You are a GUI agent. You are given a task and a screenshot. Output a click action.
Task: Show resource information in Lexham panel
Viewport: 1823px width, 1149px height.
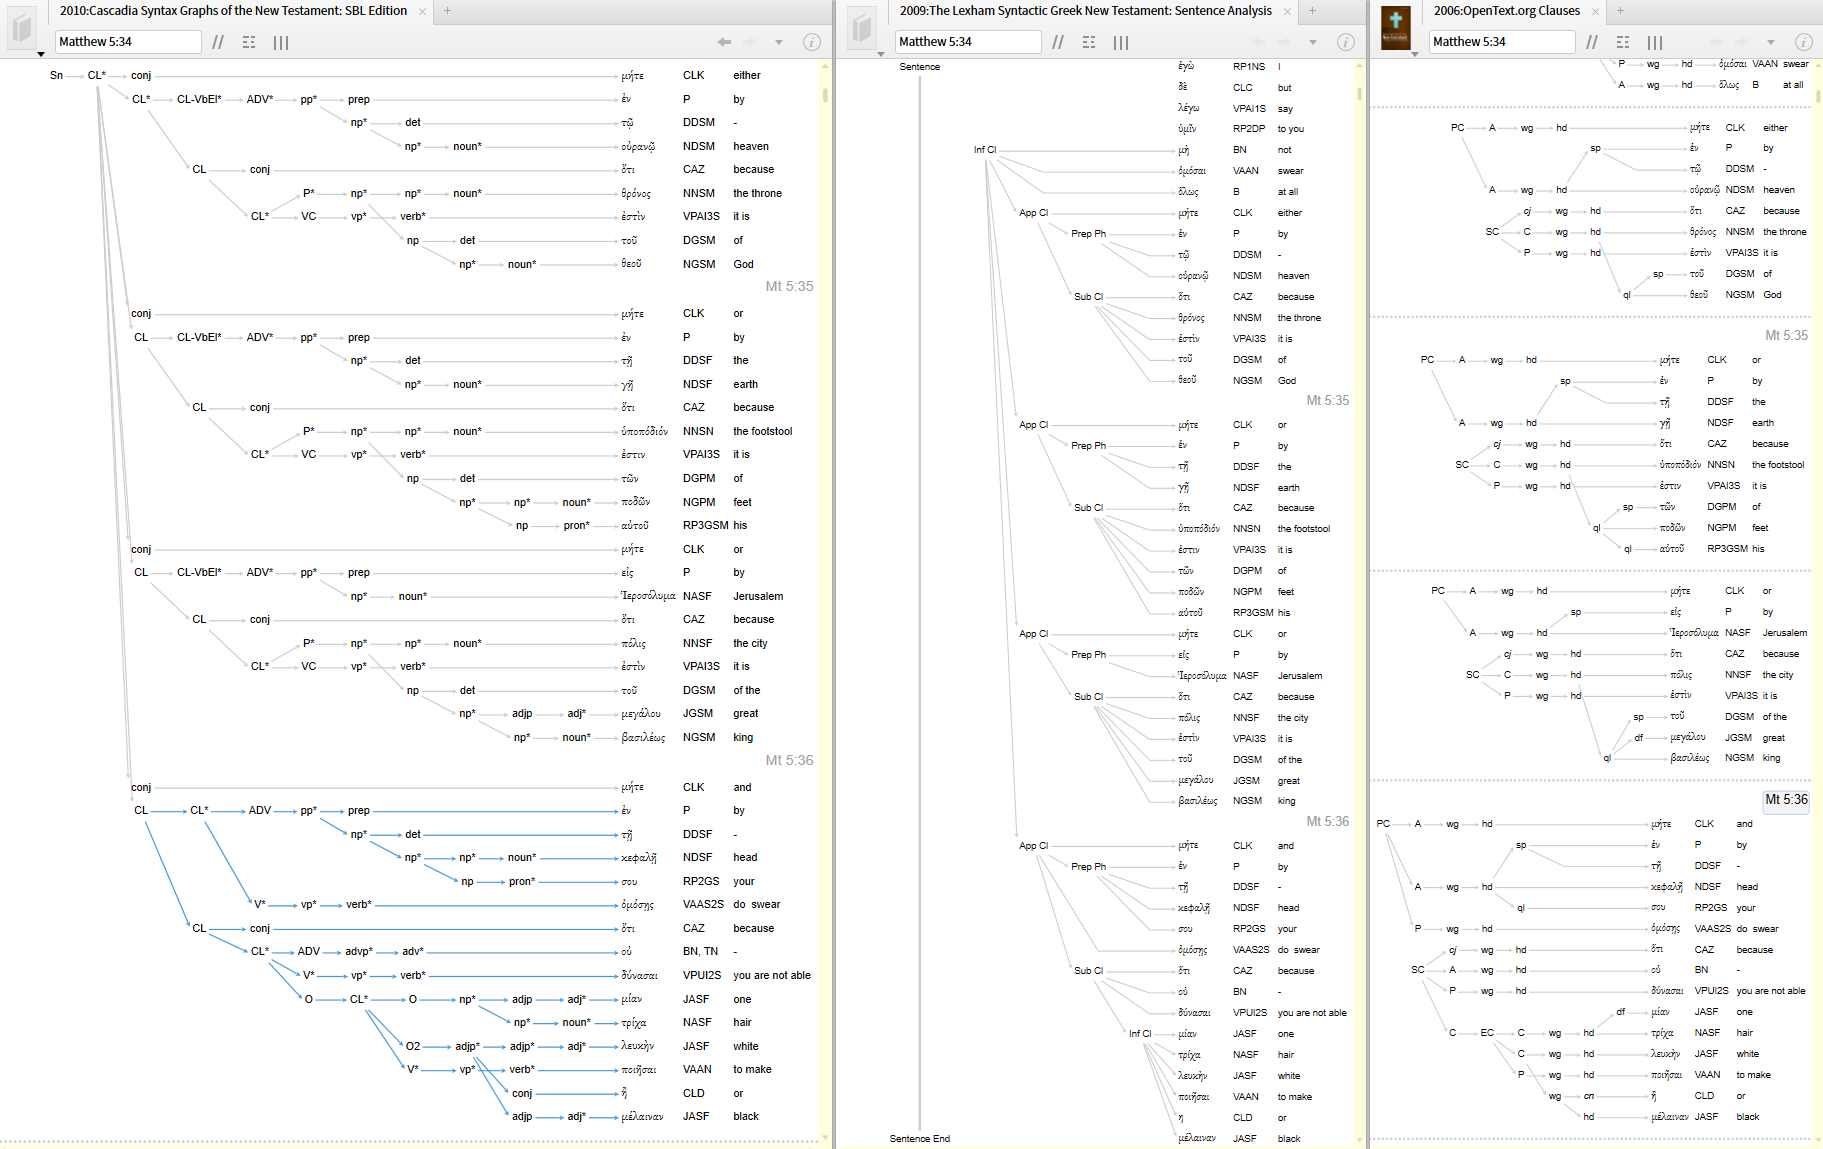point(1346,42)
